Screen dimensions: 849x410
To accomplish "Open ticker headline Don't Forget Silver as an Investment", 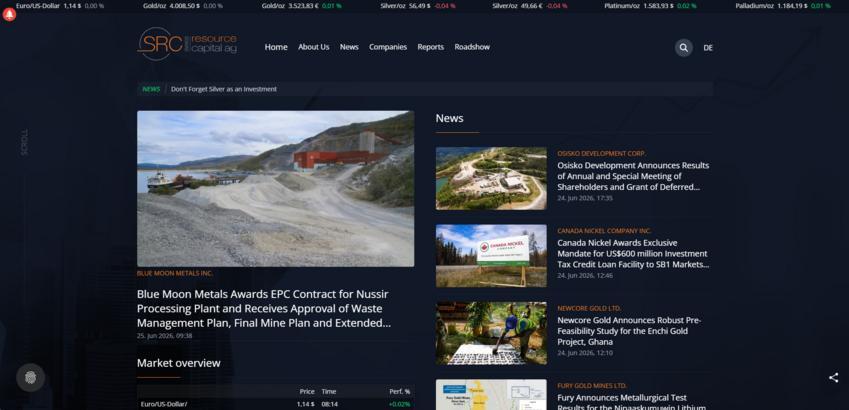I will coord(224,89).
